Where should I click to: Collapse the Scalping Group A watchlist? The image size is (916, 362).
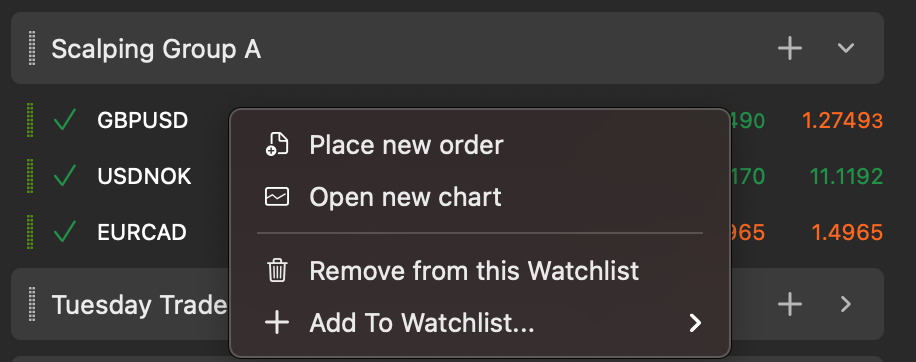[x=846, y=48]
